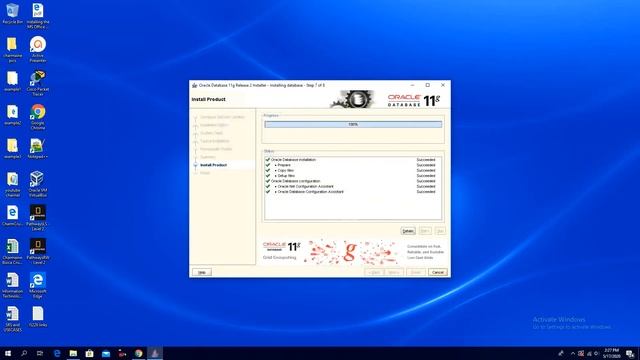Click the Details button in the installer
Image resolution: width=640 pixels, height=360 pixels.
[408, 231]
